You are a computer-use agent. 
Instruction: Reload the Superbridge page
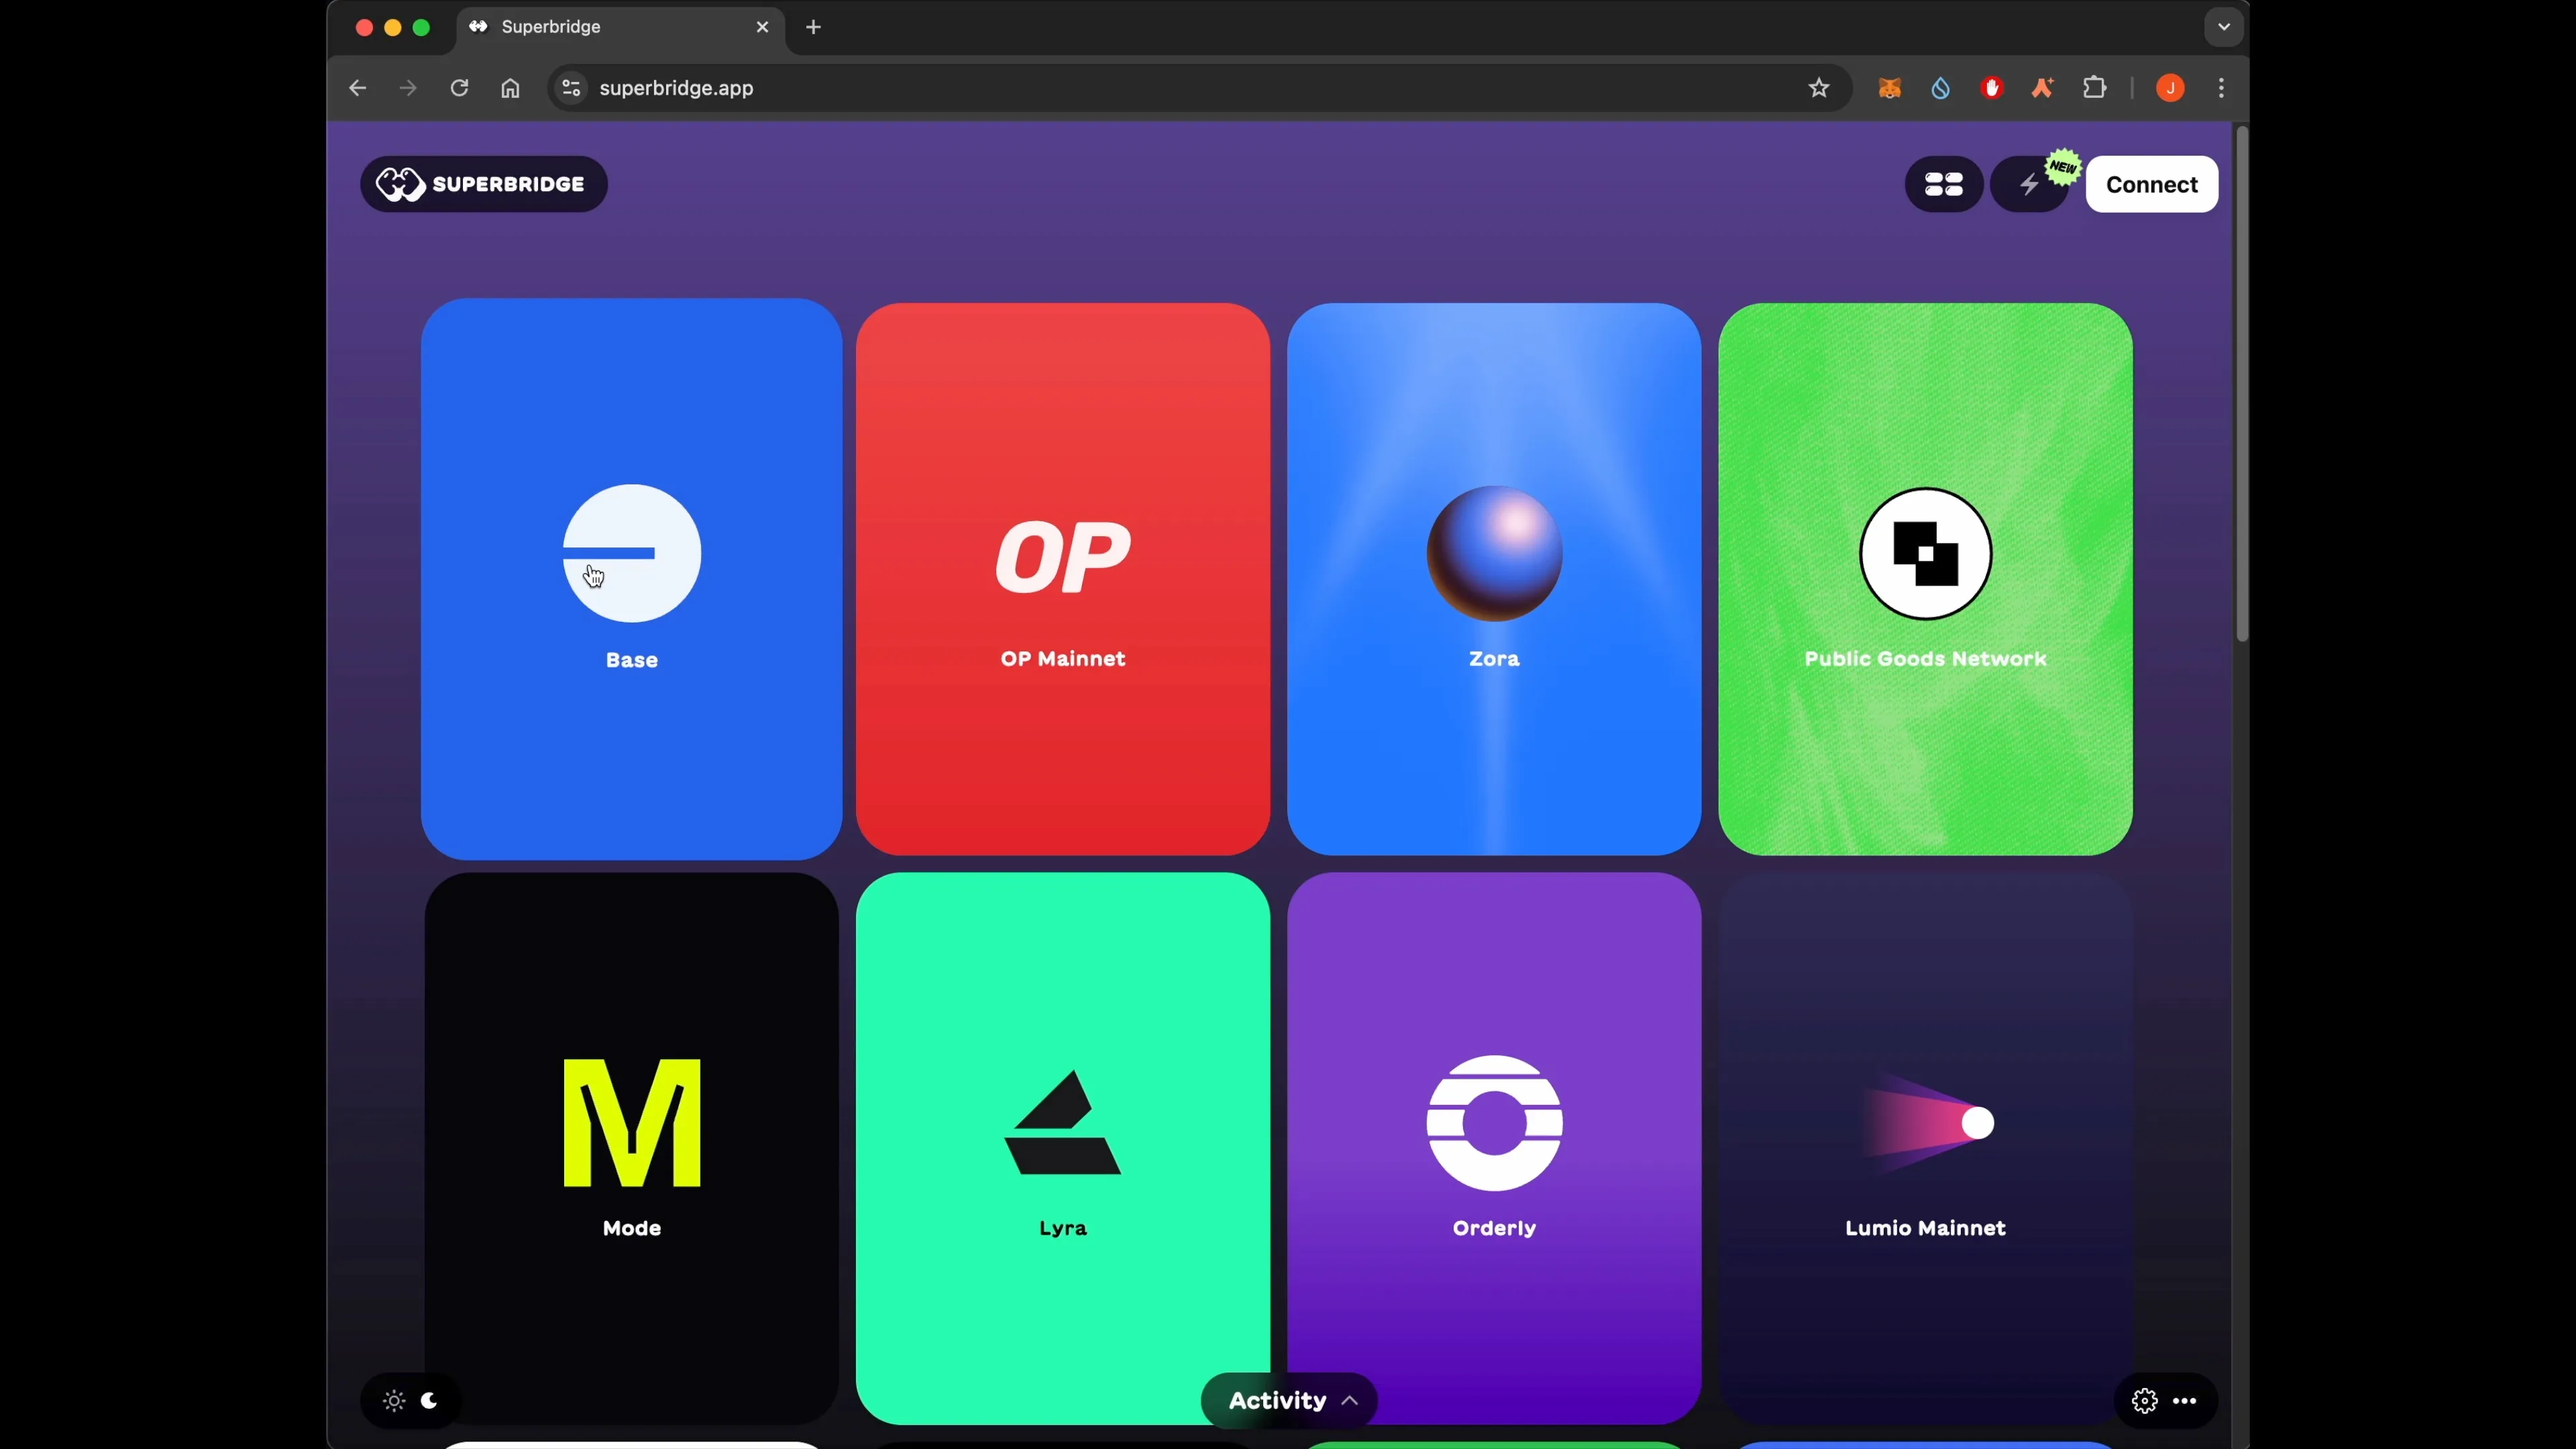coord(459,88)
